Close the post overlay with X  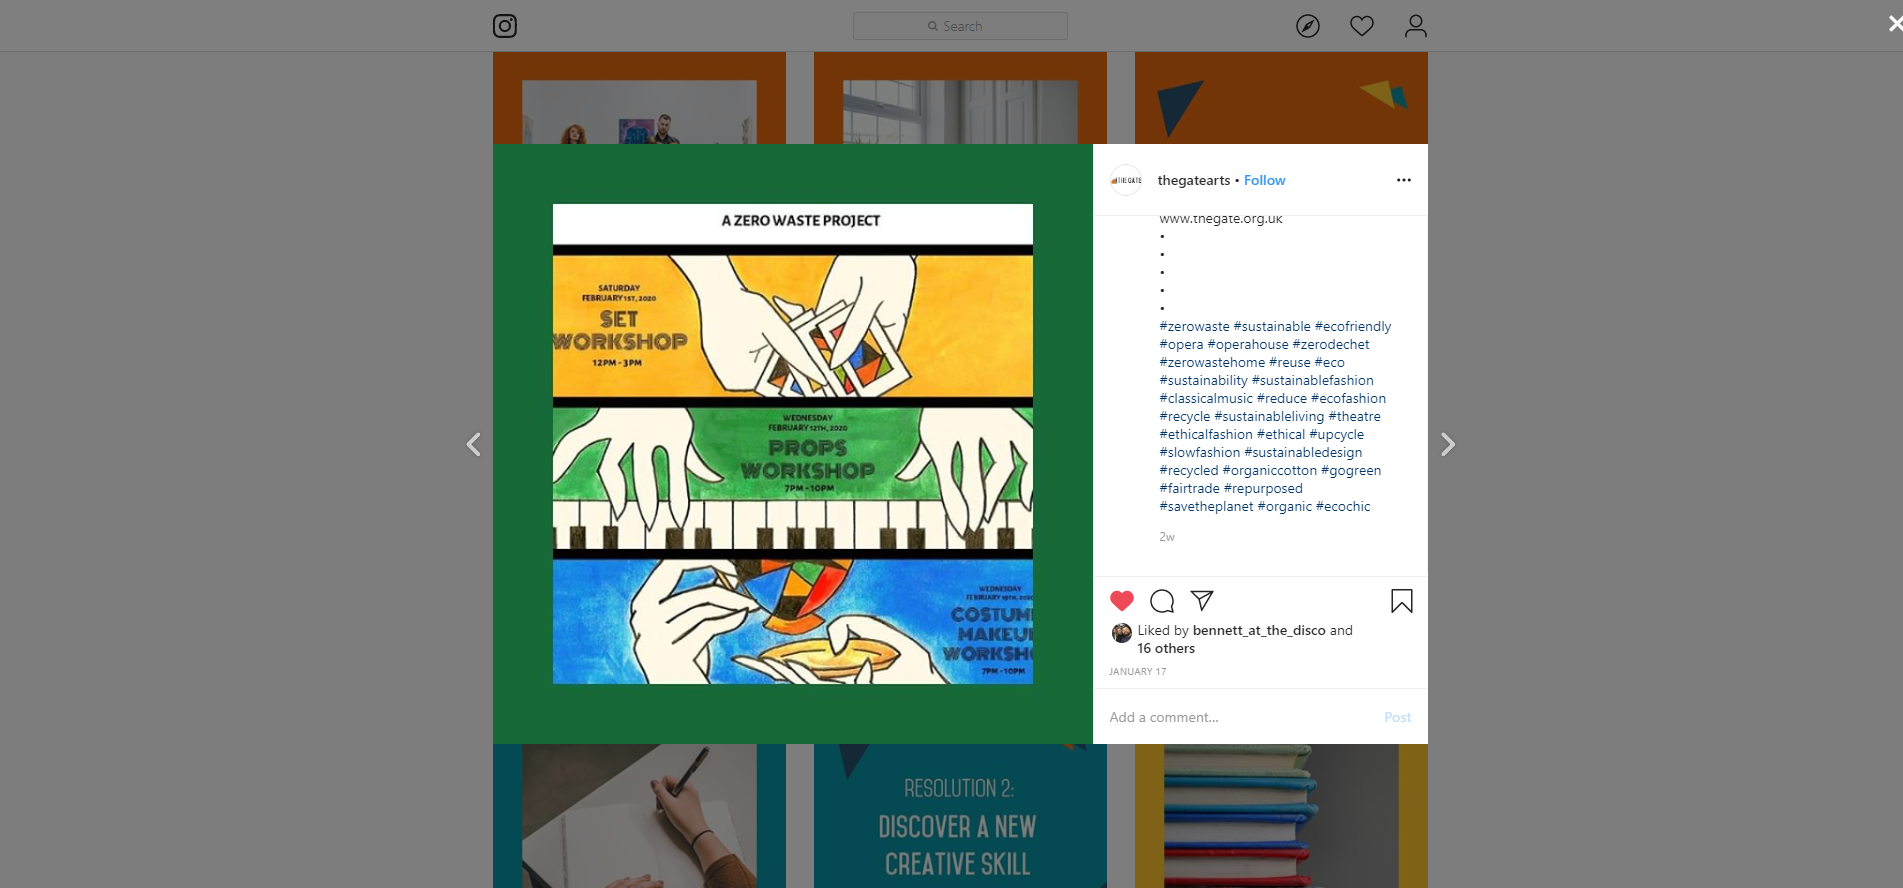(x=1894, y=23)
